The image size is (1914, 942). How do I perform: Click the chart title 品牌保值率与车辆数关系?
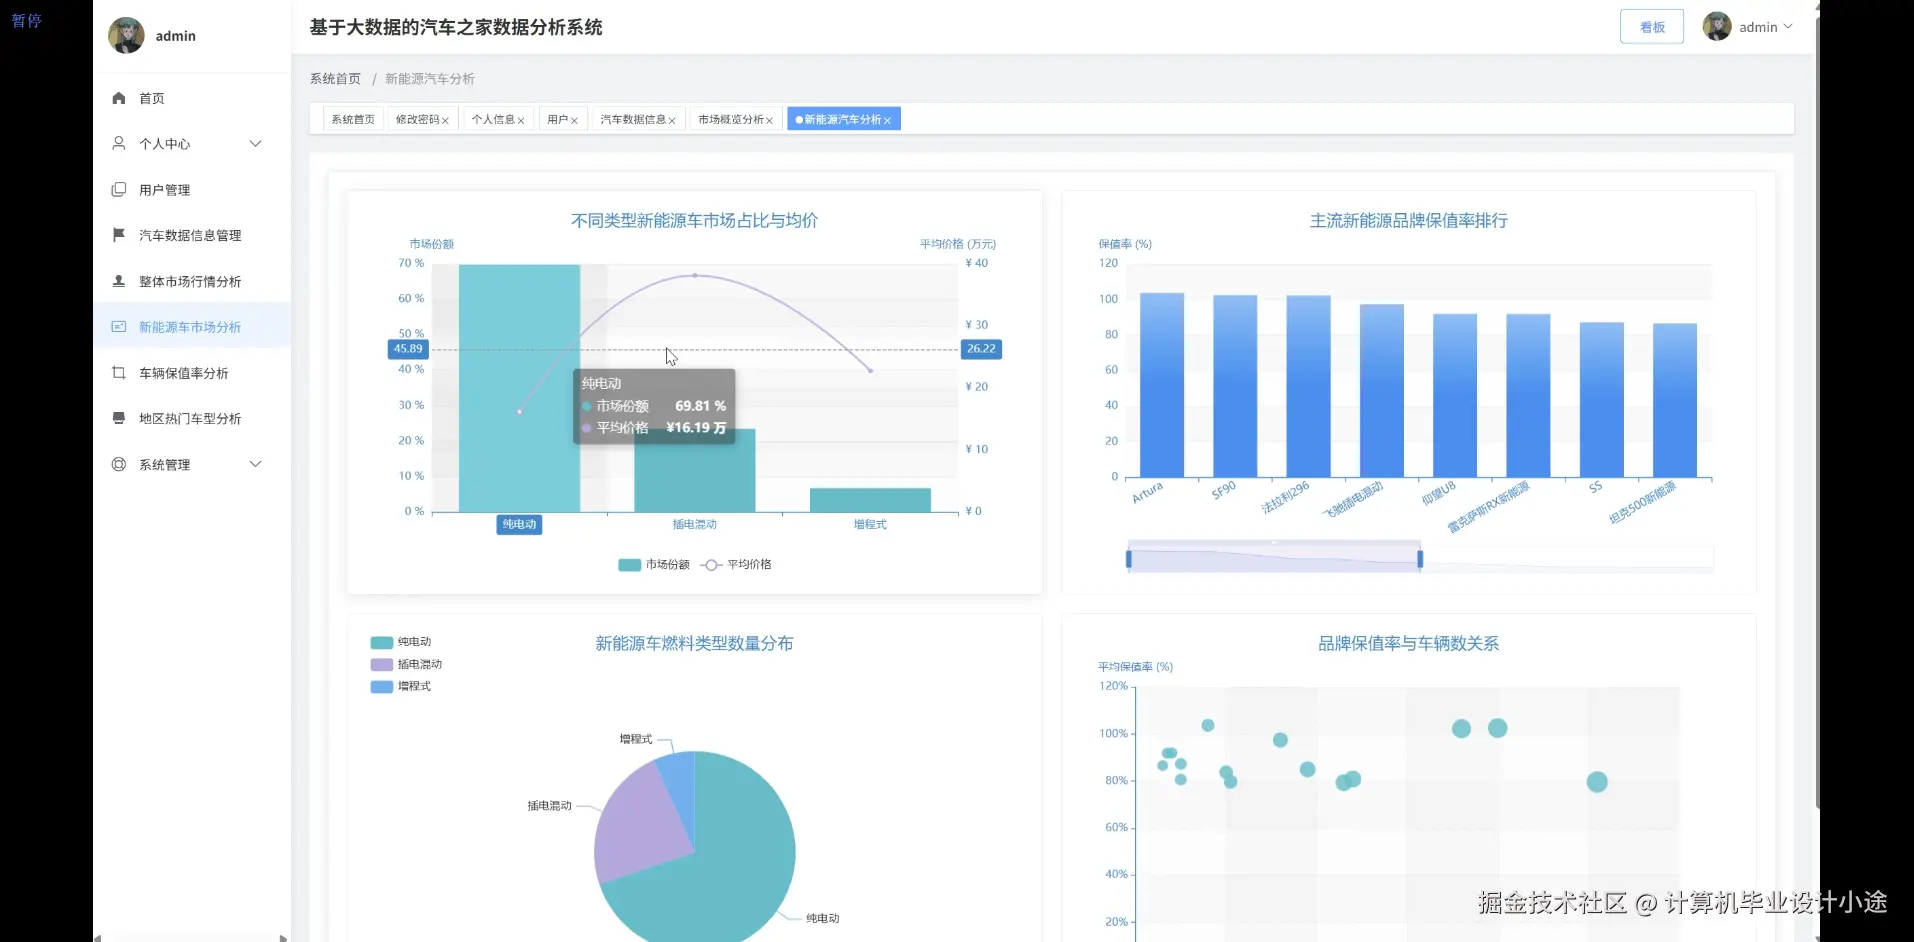click(1408, 643)
